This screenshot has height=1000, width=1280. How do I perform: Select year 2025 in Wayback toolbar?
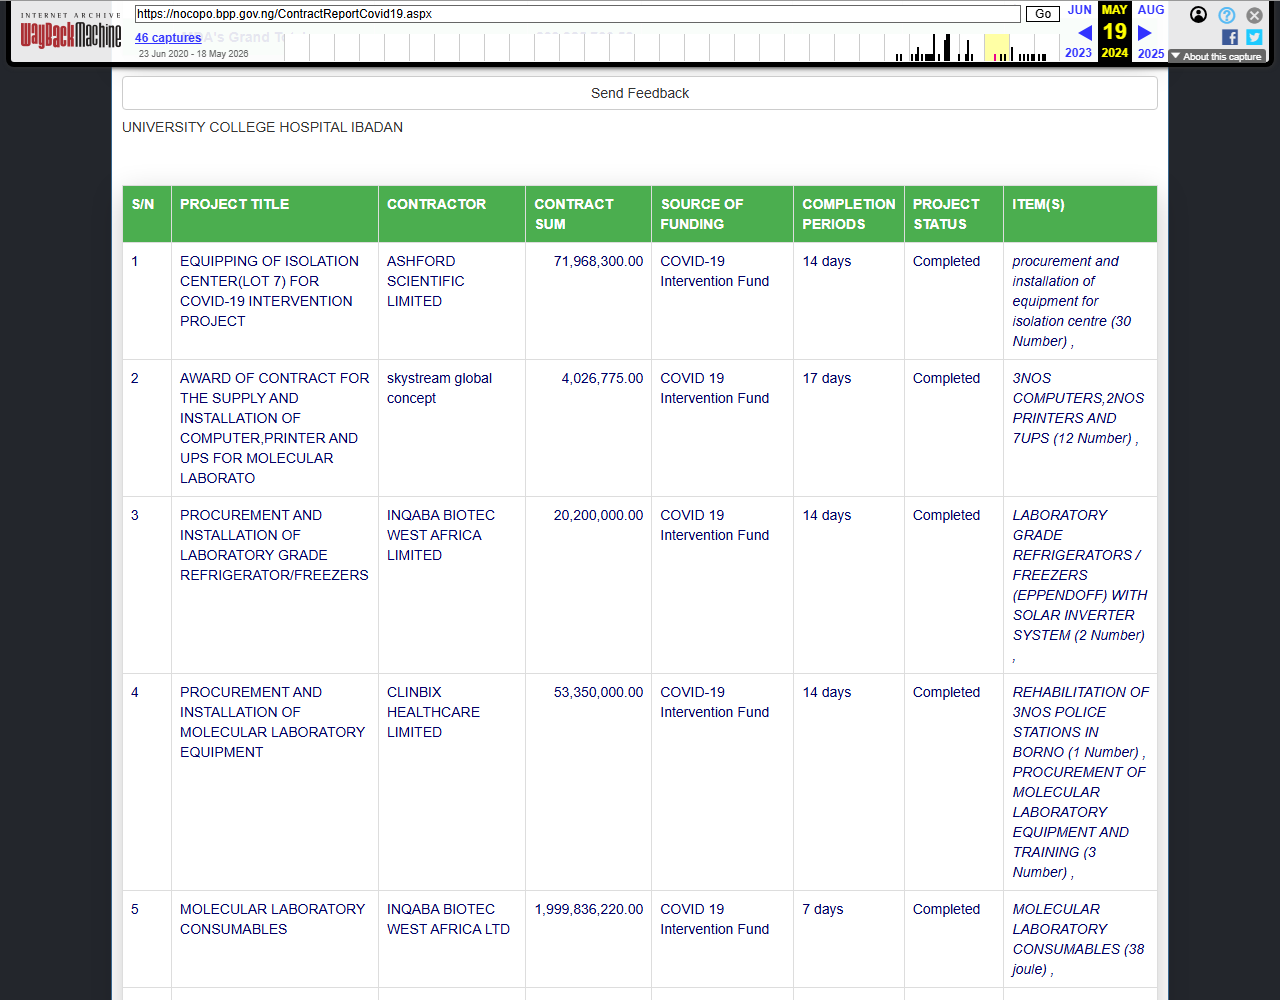tap(1151, 53)
